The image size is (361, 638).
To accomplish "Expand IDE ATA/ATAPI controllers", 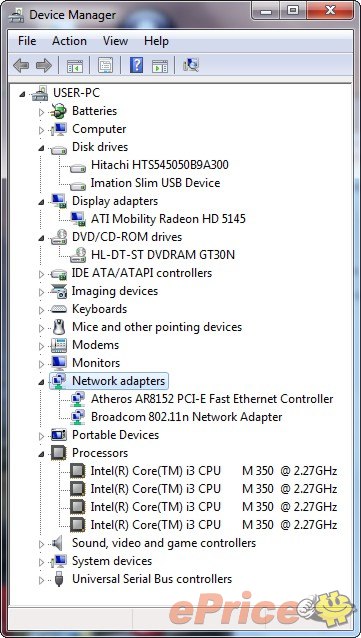I will point(41,274).
